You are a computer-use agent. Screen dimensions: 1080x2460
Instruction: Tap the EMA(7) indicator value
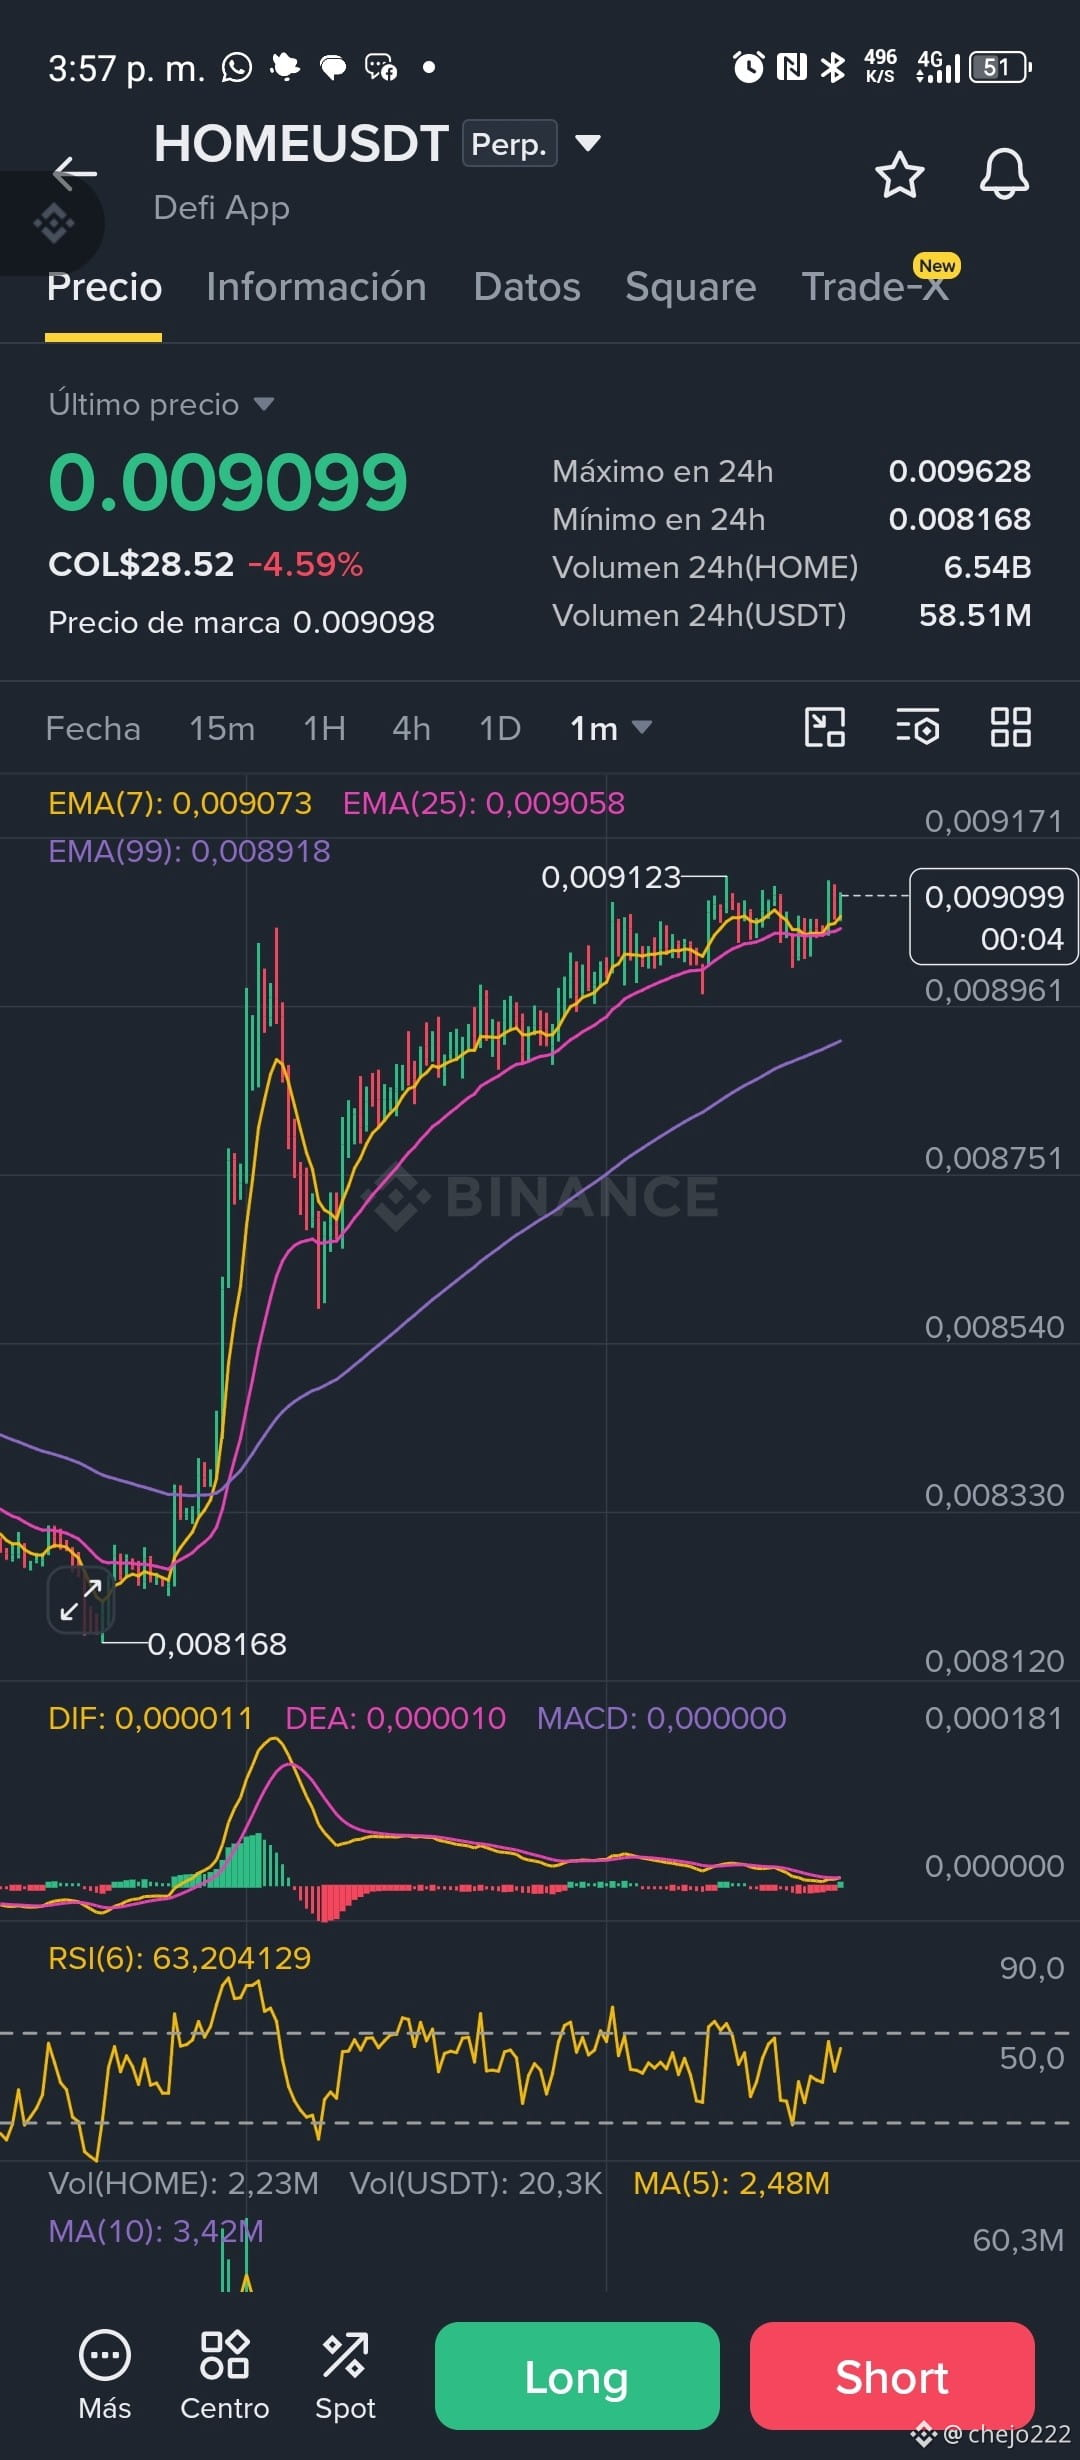click(180, 803)
